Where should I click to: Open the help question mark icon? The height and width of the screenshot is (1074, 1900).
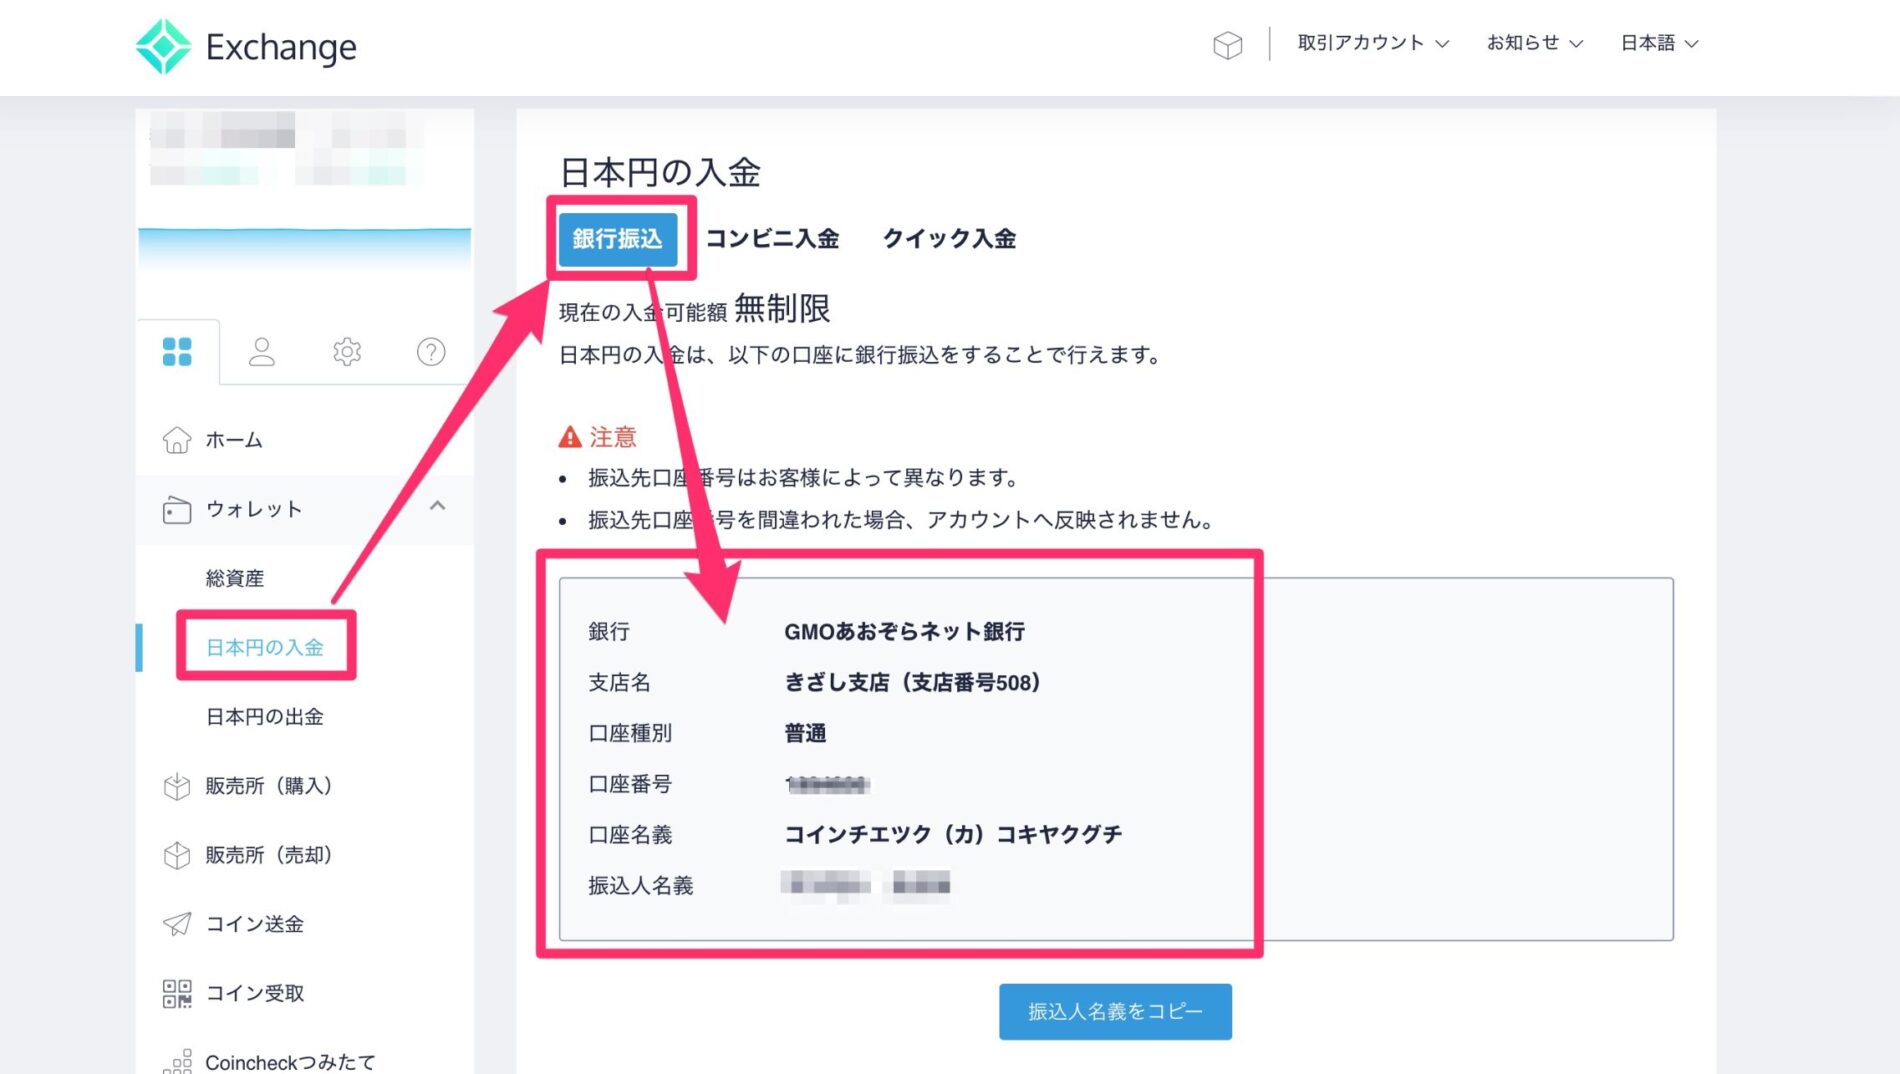[431, 352]
